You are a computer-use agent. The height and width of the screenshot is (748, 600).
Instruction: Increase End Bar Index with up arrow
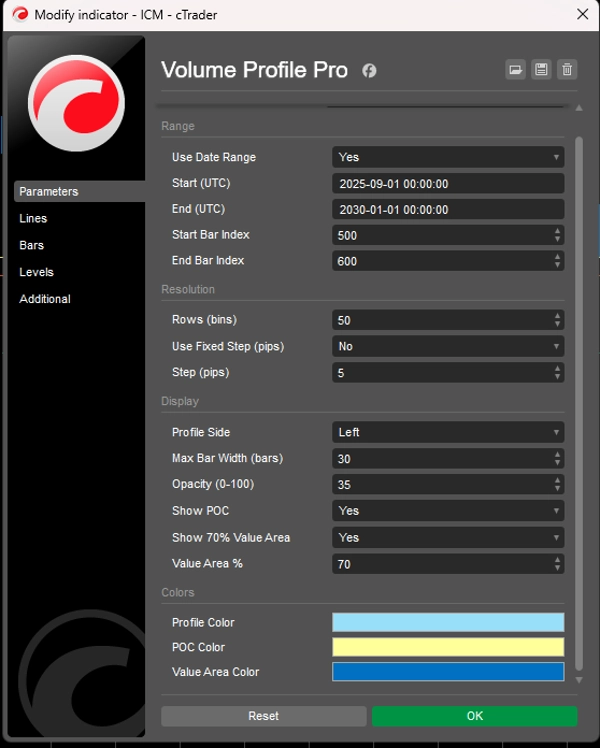click(x=557, y=257)
